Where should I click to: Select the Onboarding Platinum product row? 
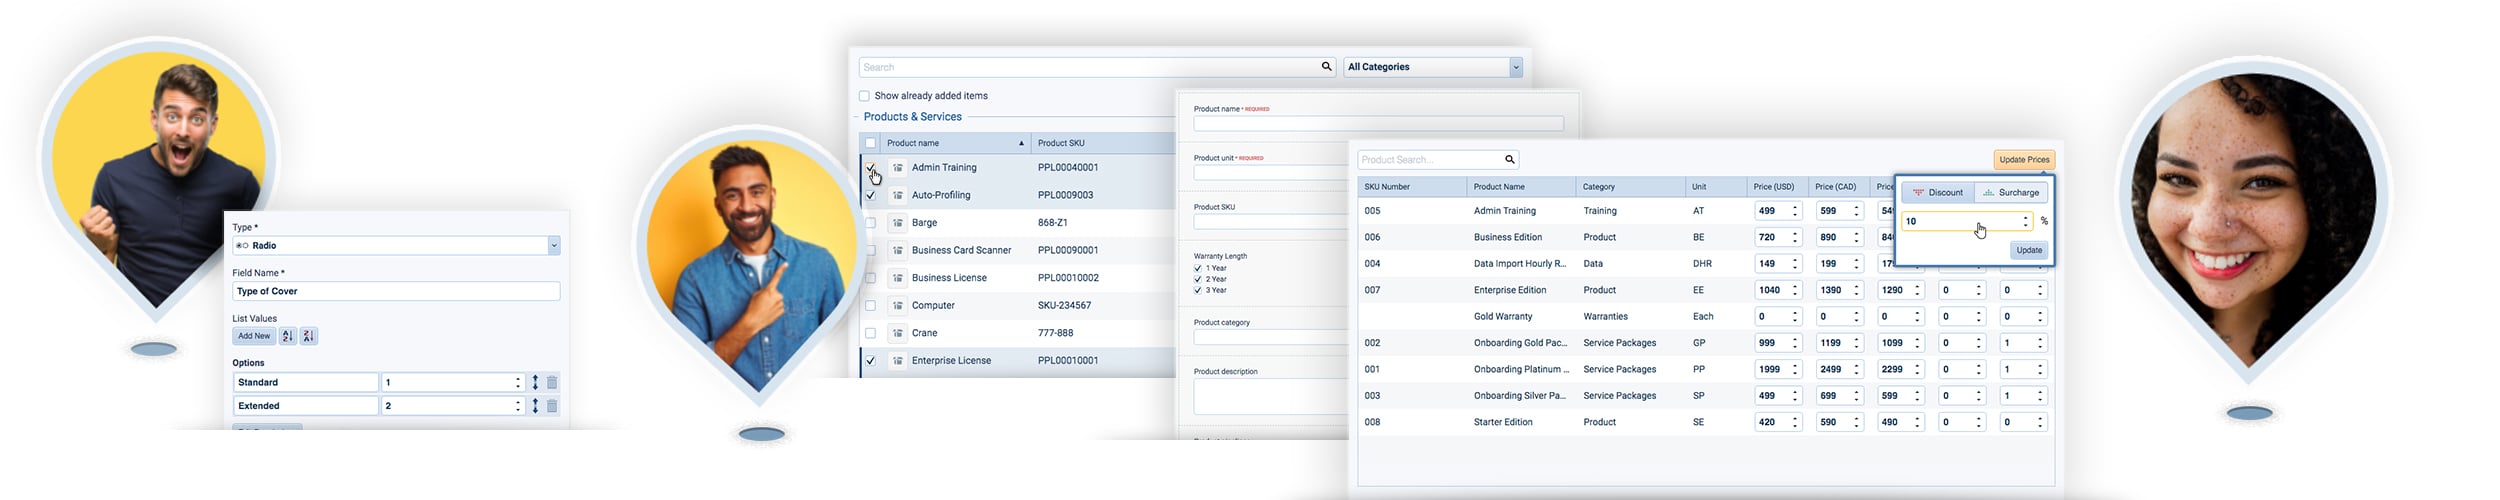tap(1705, 369)
